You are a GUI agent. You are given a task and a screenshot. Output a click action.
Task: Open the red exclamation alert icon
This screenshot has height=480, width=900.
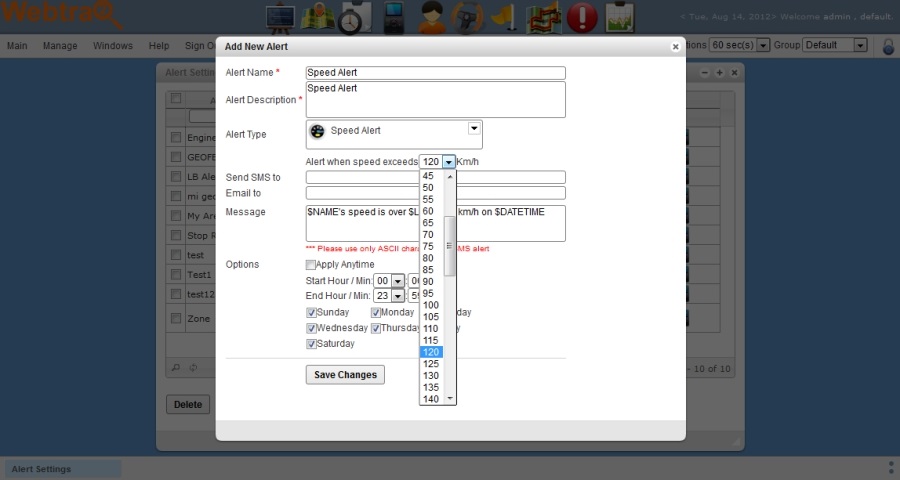[582, 17]
